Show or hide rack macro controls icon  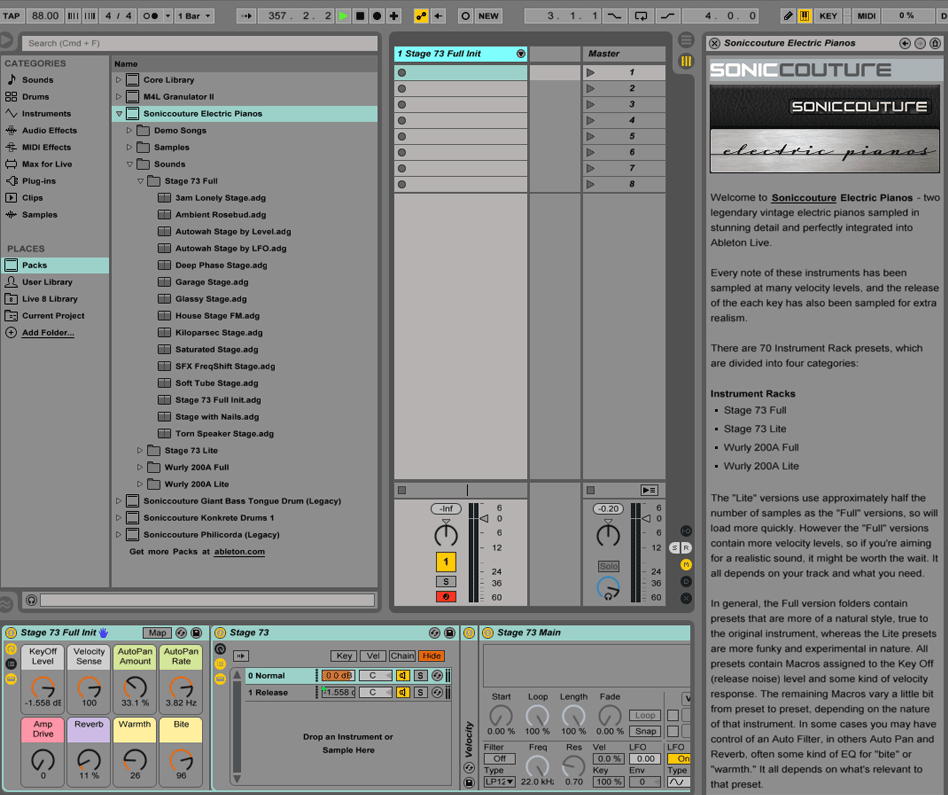11,649
